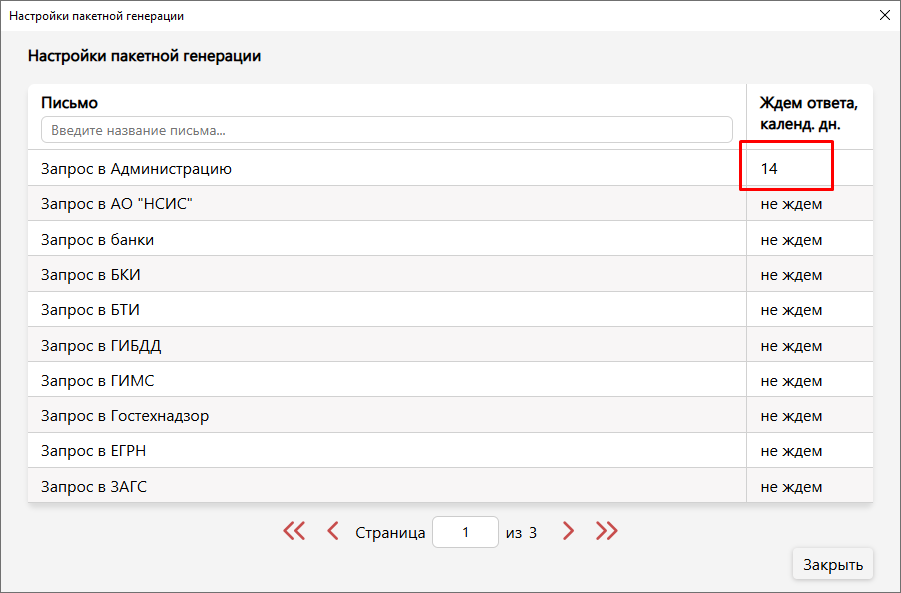Image resolution: width=901 pixels, height=593 pixels.
Task: Click wait value for Запрос в ЗАГС
Action: coord(791,487)
